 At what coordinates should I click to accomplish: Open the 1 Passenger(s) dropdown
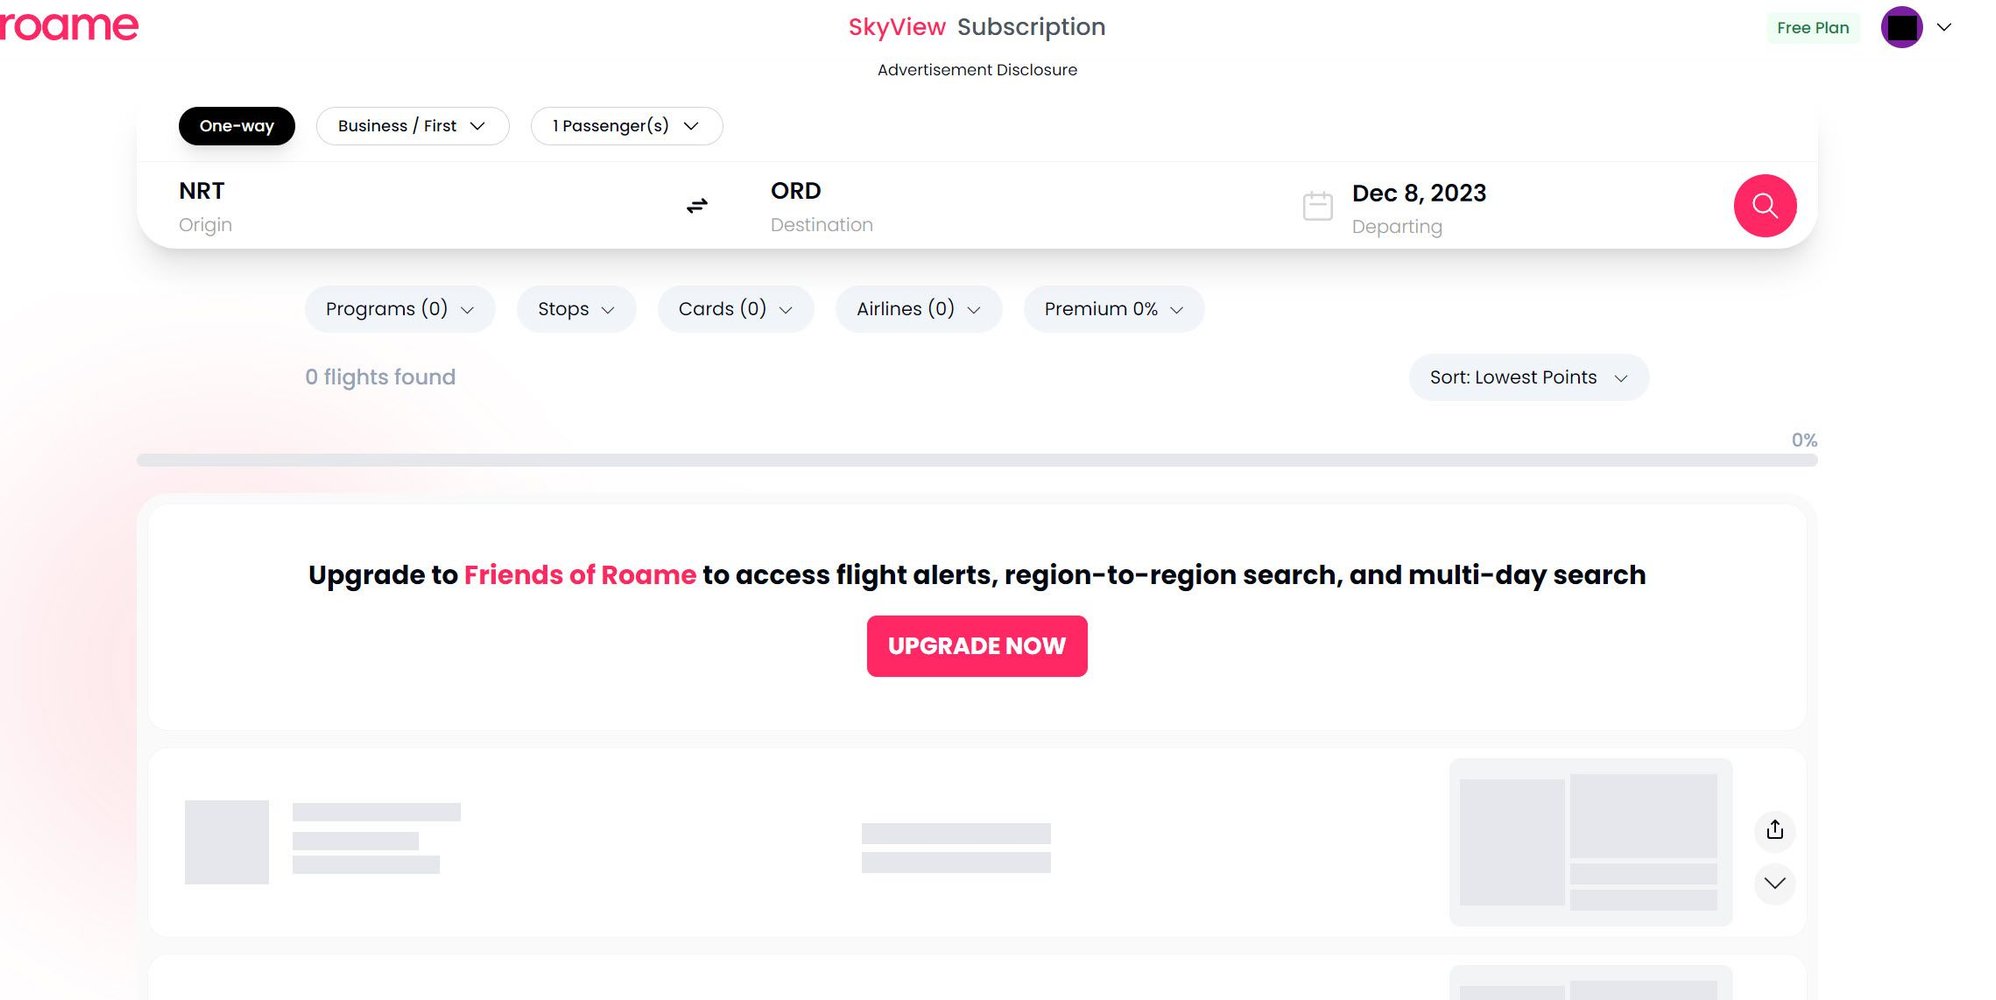626,126
